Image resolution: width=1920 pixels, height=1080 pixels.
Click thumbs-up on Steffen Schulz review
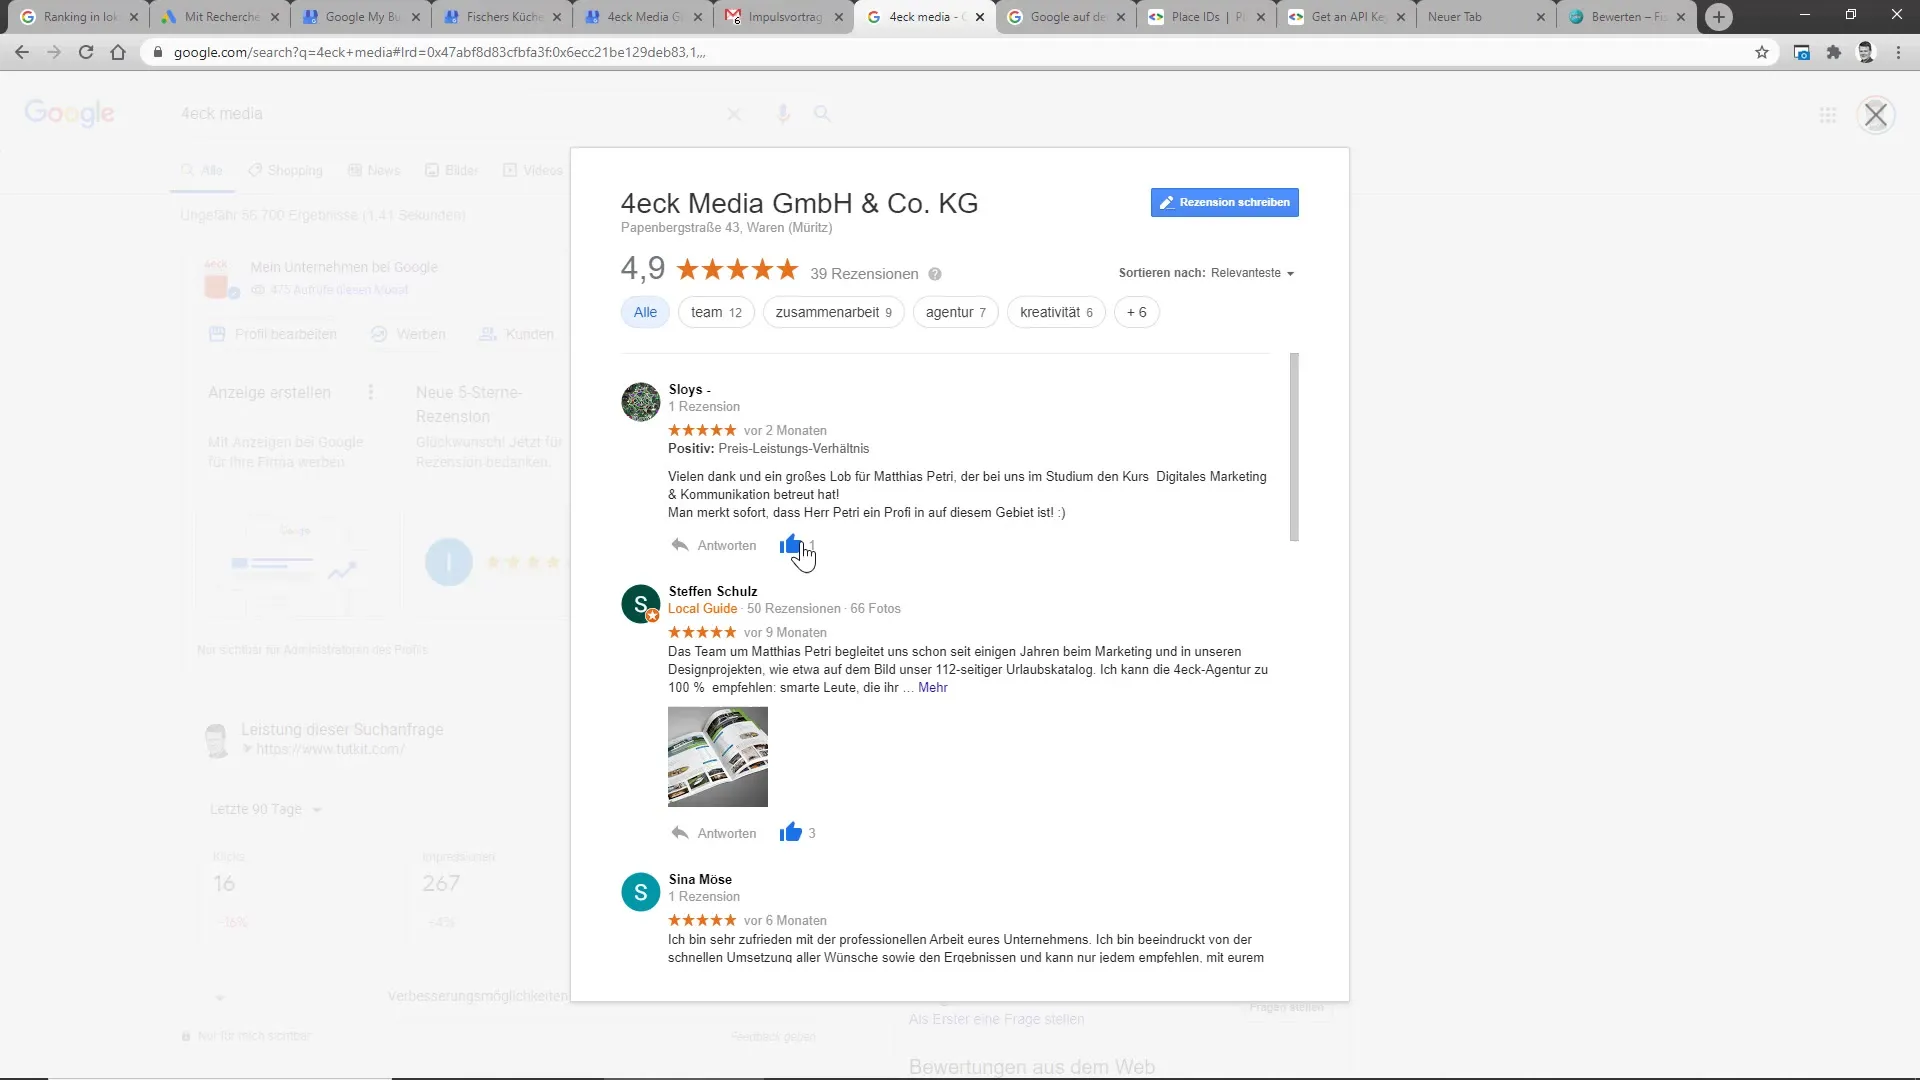click(791, 832)
